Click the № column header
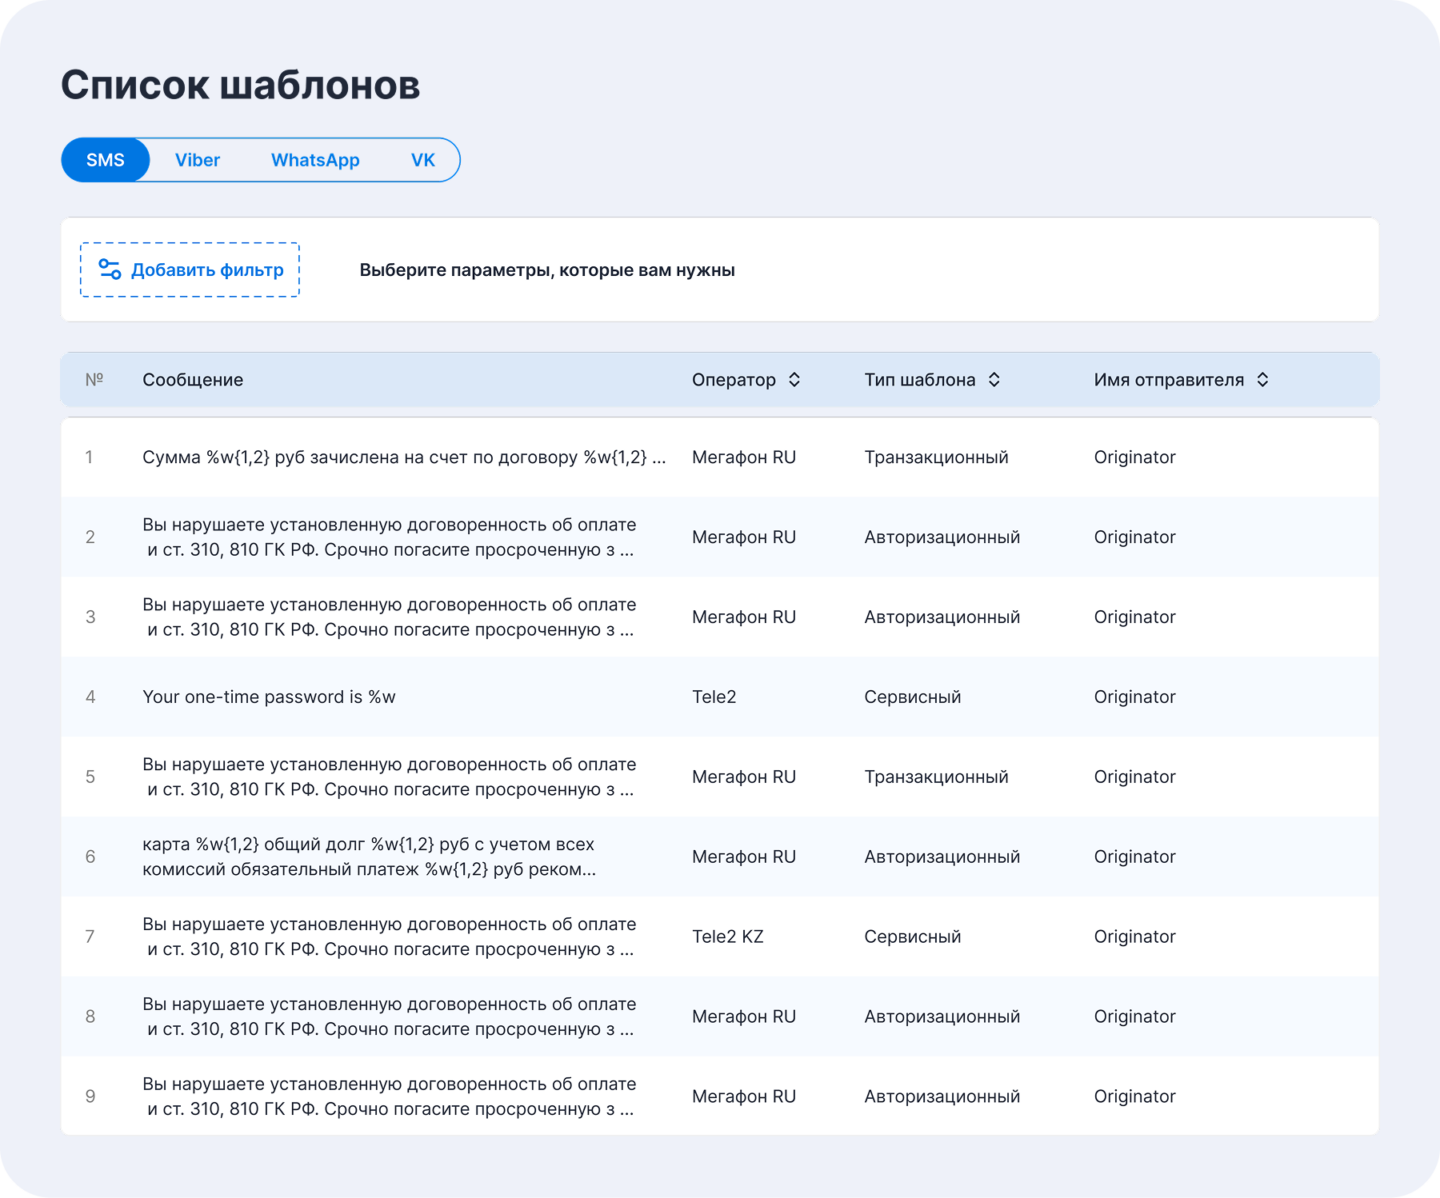The image size is (1440, 1198). (x=94, y=380)
